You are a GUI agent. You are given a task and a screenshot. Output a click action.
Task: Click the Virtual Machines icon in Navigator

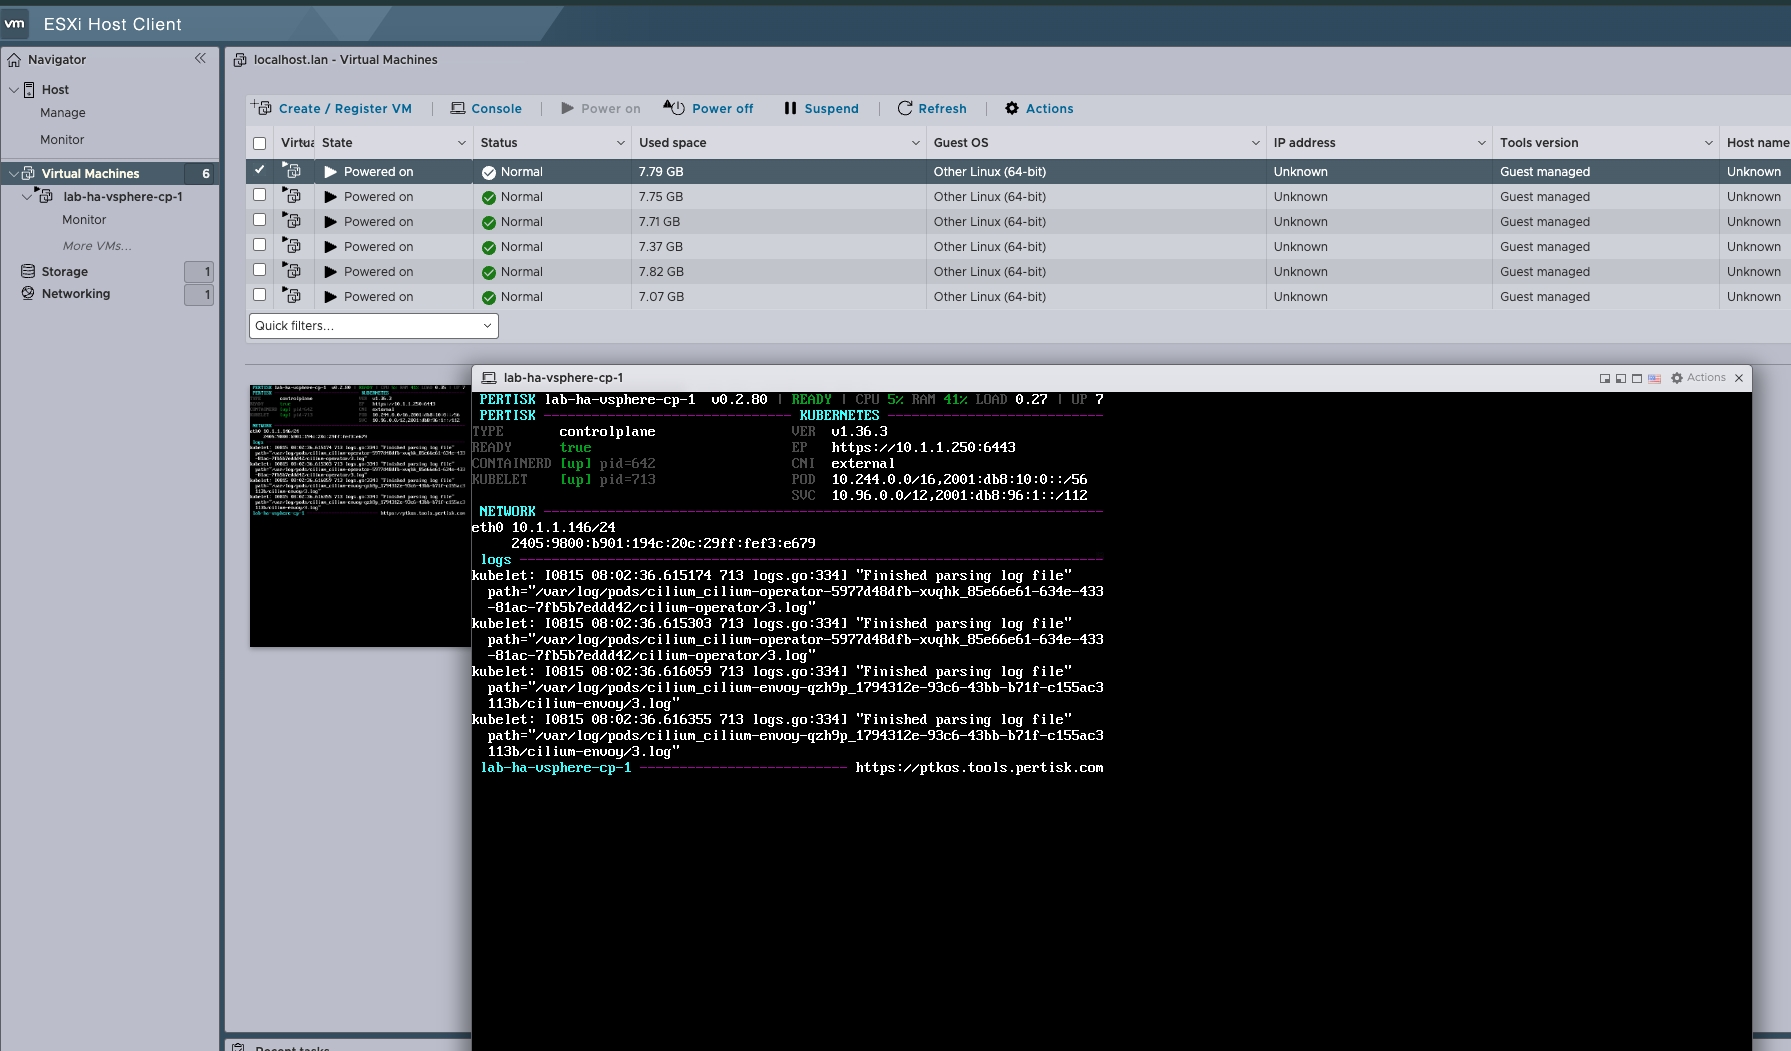click(28, 174)
